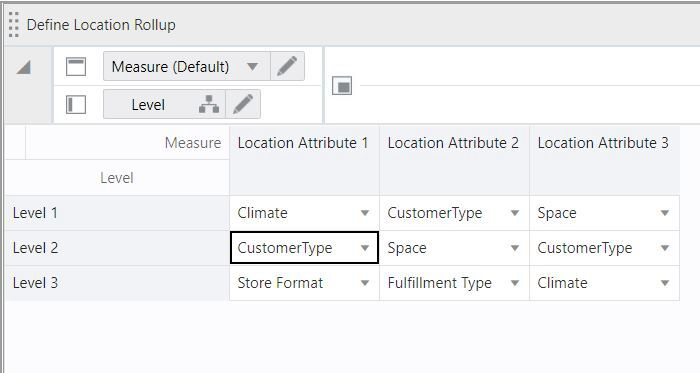
Task: Click the page axis square icon
Action: (342, 86)
